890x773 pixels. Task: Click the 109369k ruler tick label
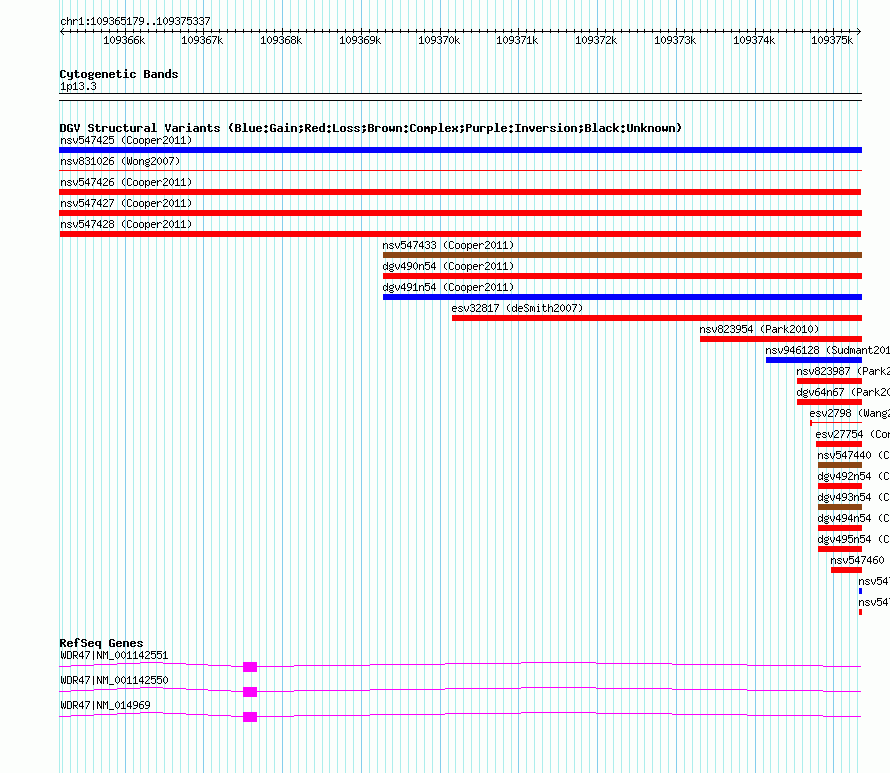[360, 40]
